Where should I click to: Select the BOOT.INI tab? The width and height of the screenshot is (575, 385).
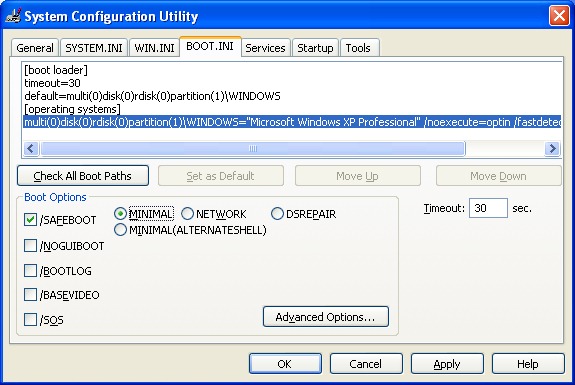(x=210, y=47)
